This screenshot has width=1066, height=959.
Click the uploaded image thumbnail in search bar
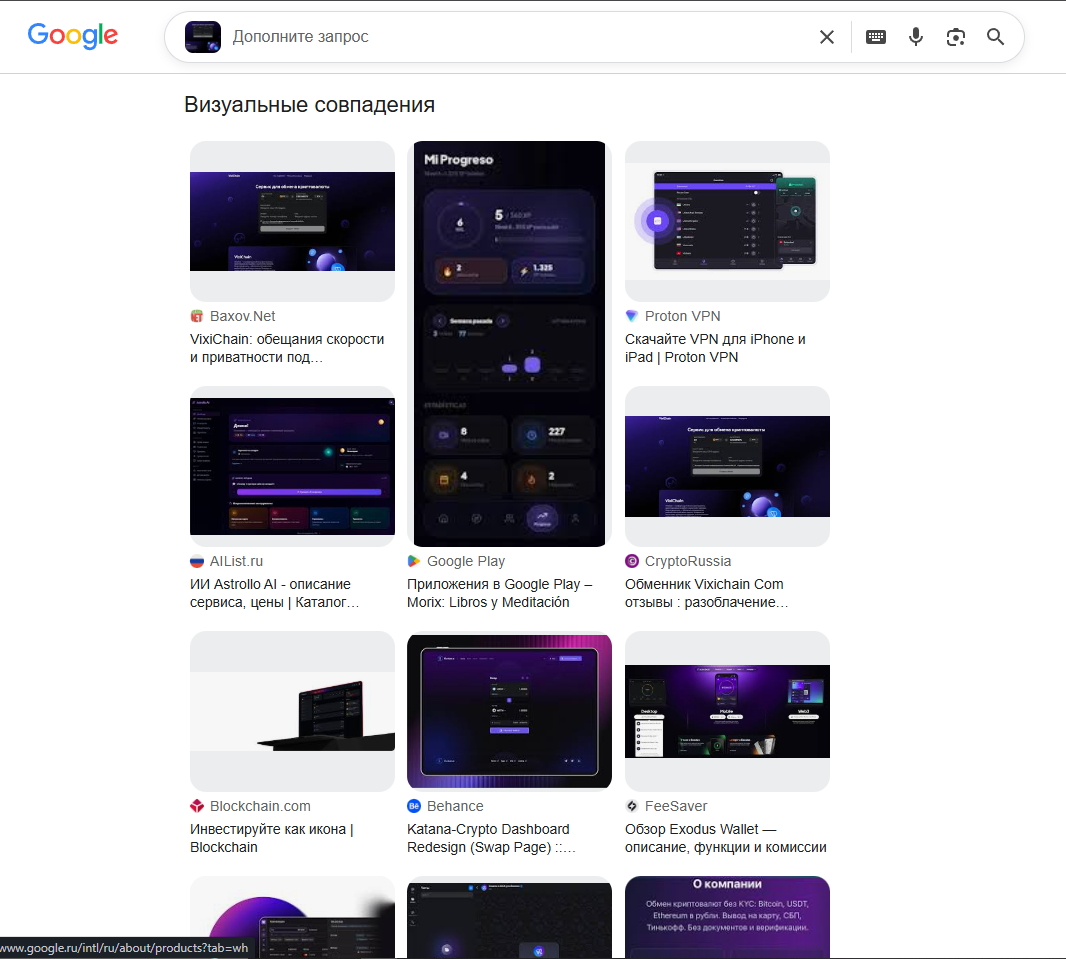pyautogui.click(x=203, y=37)
